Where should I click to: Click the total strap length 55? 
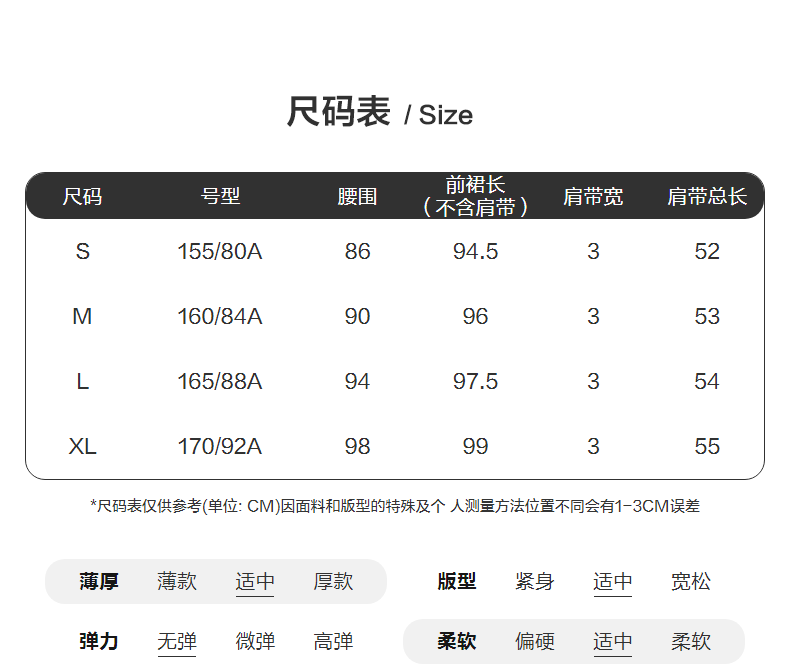click(x=707, y=447)
